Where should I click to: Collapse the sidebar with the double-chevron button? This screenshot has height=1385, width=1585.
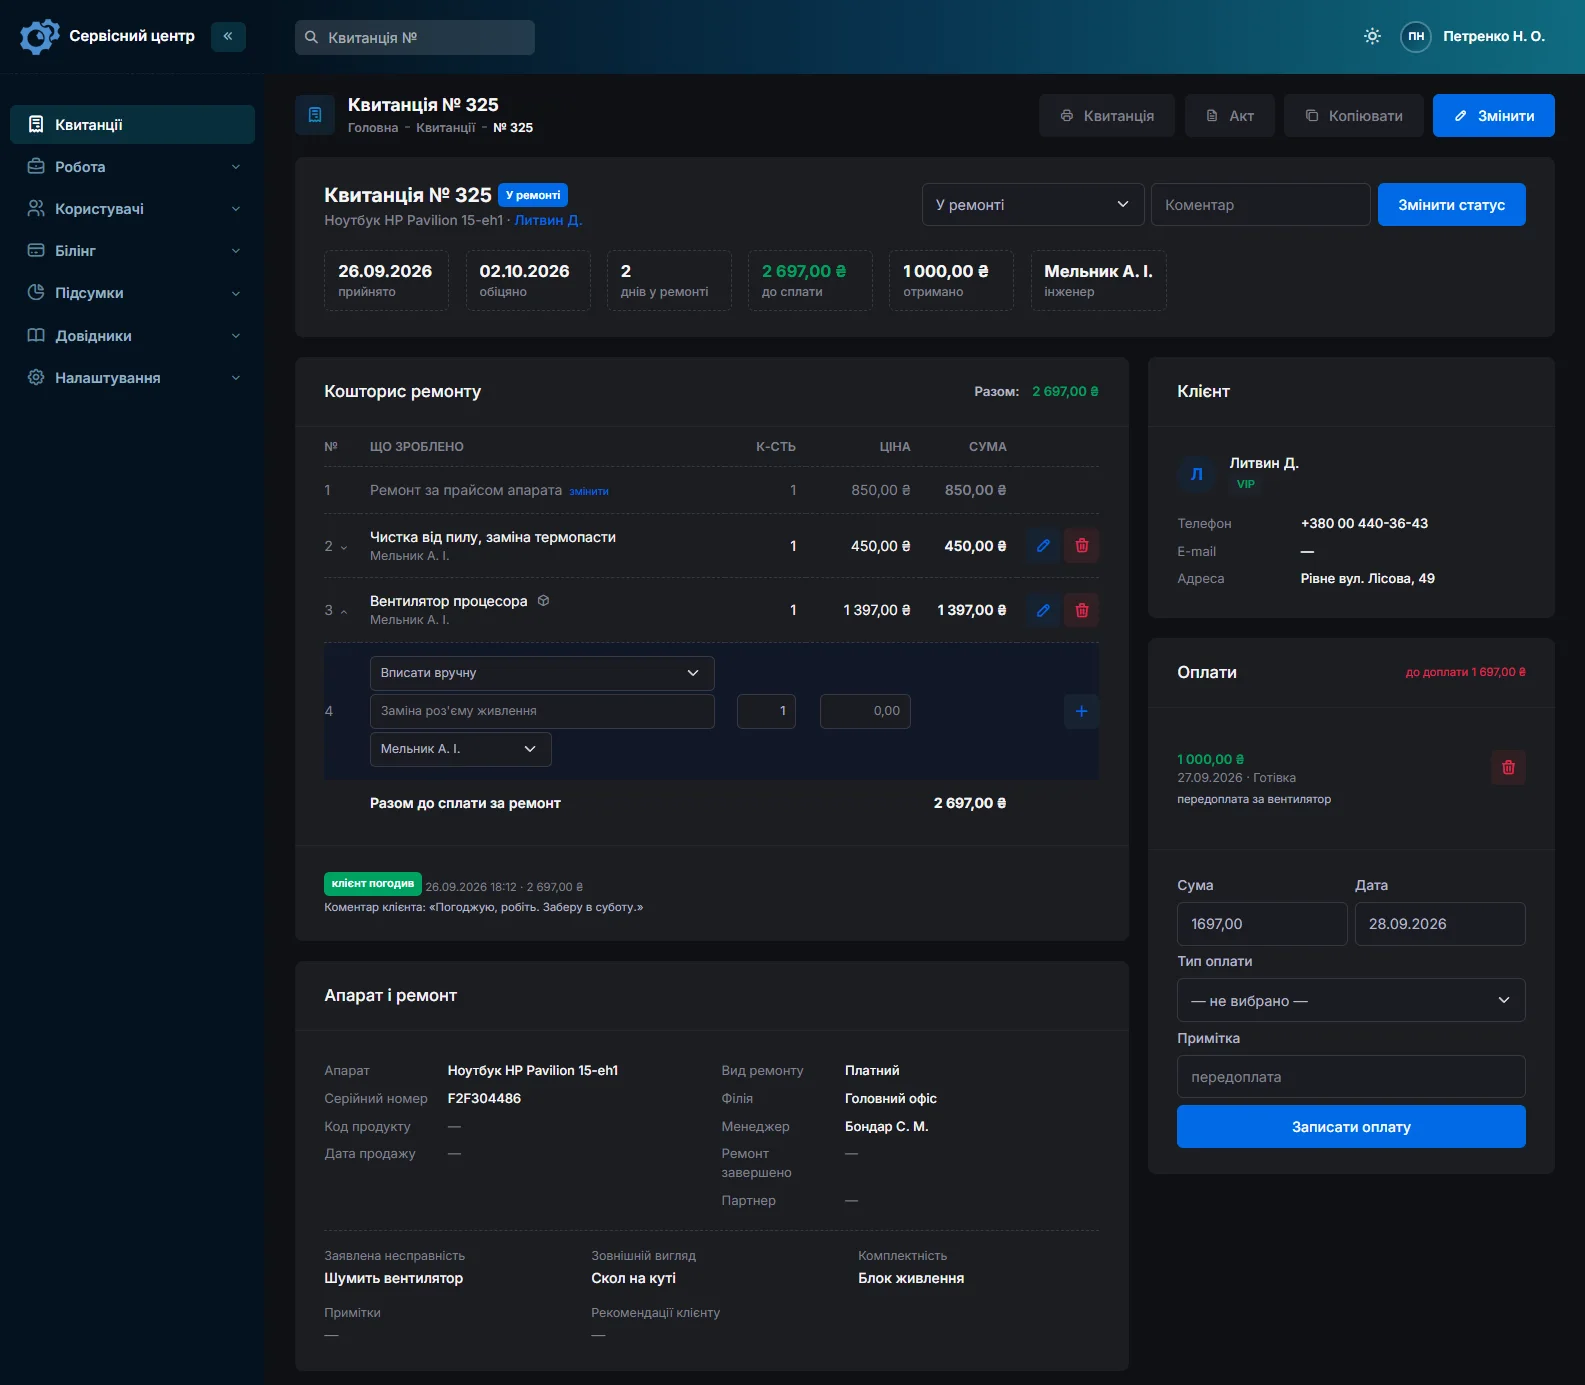228,36
